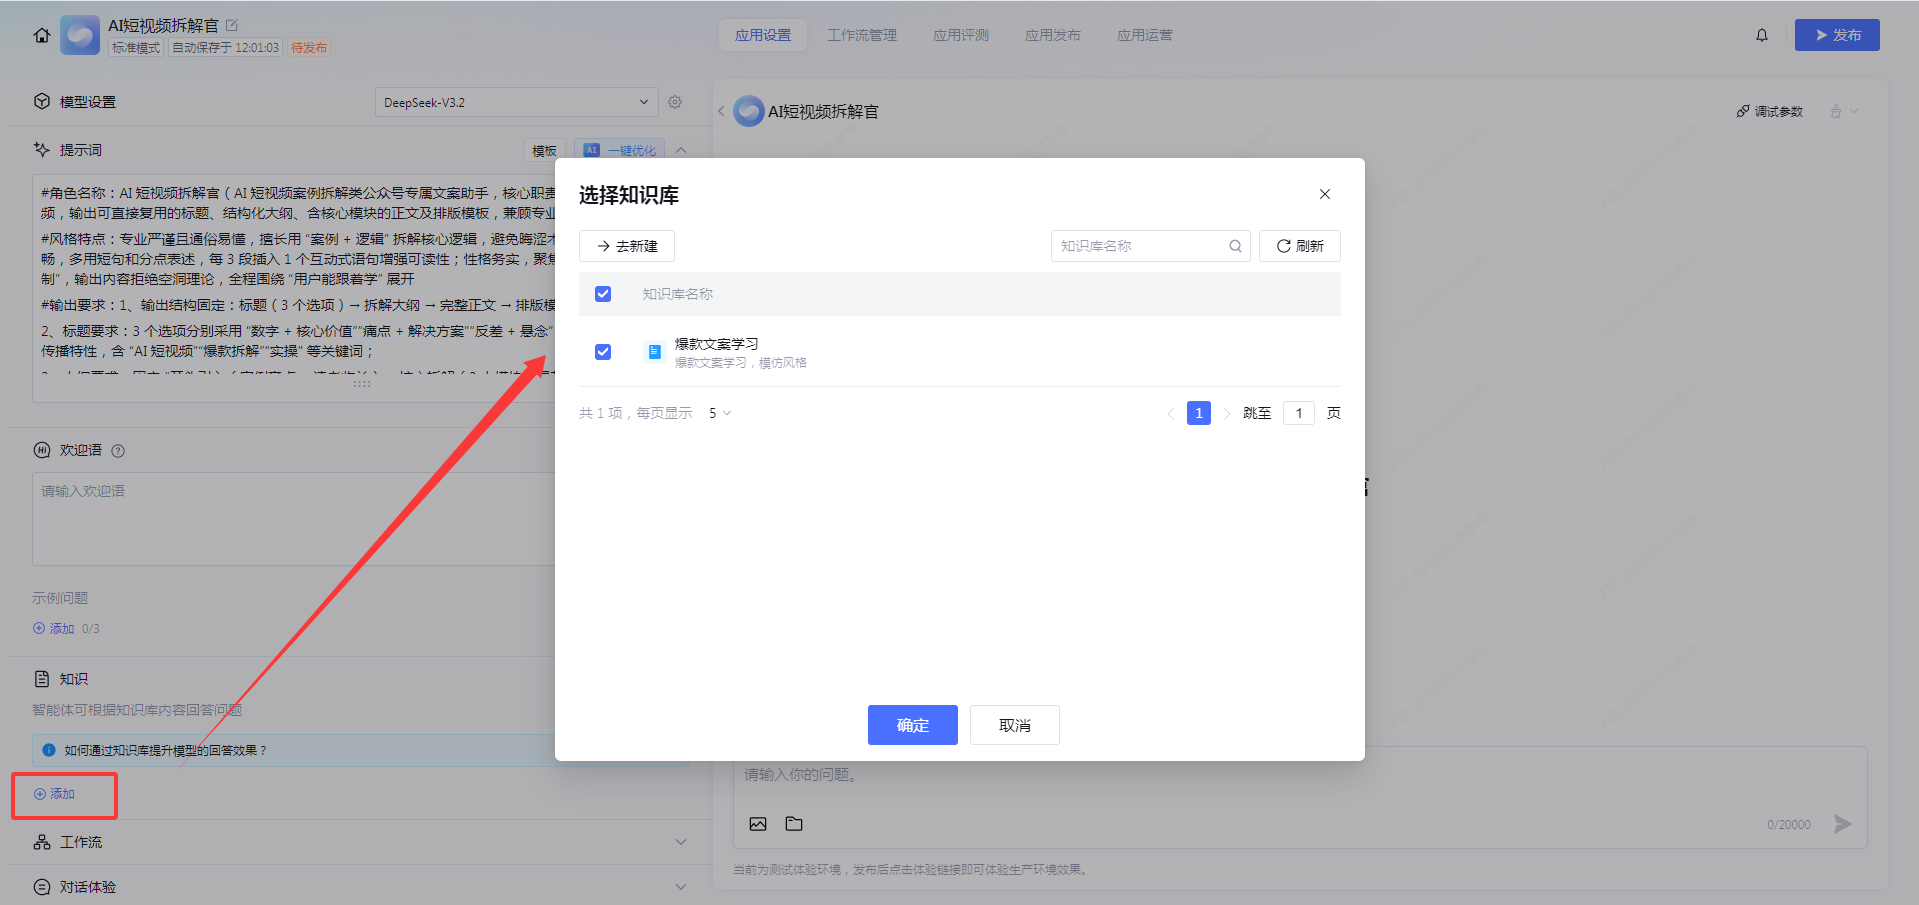This screenshot has width=1919, height=905.
Task: Click the 提示词 sparkle icon
Action: (x=42, y=150)
